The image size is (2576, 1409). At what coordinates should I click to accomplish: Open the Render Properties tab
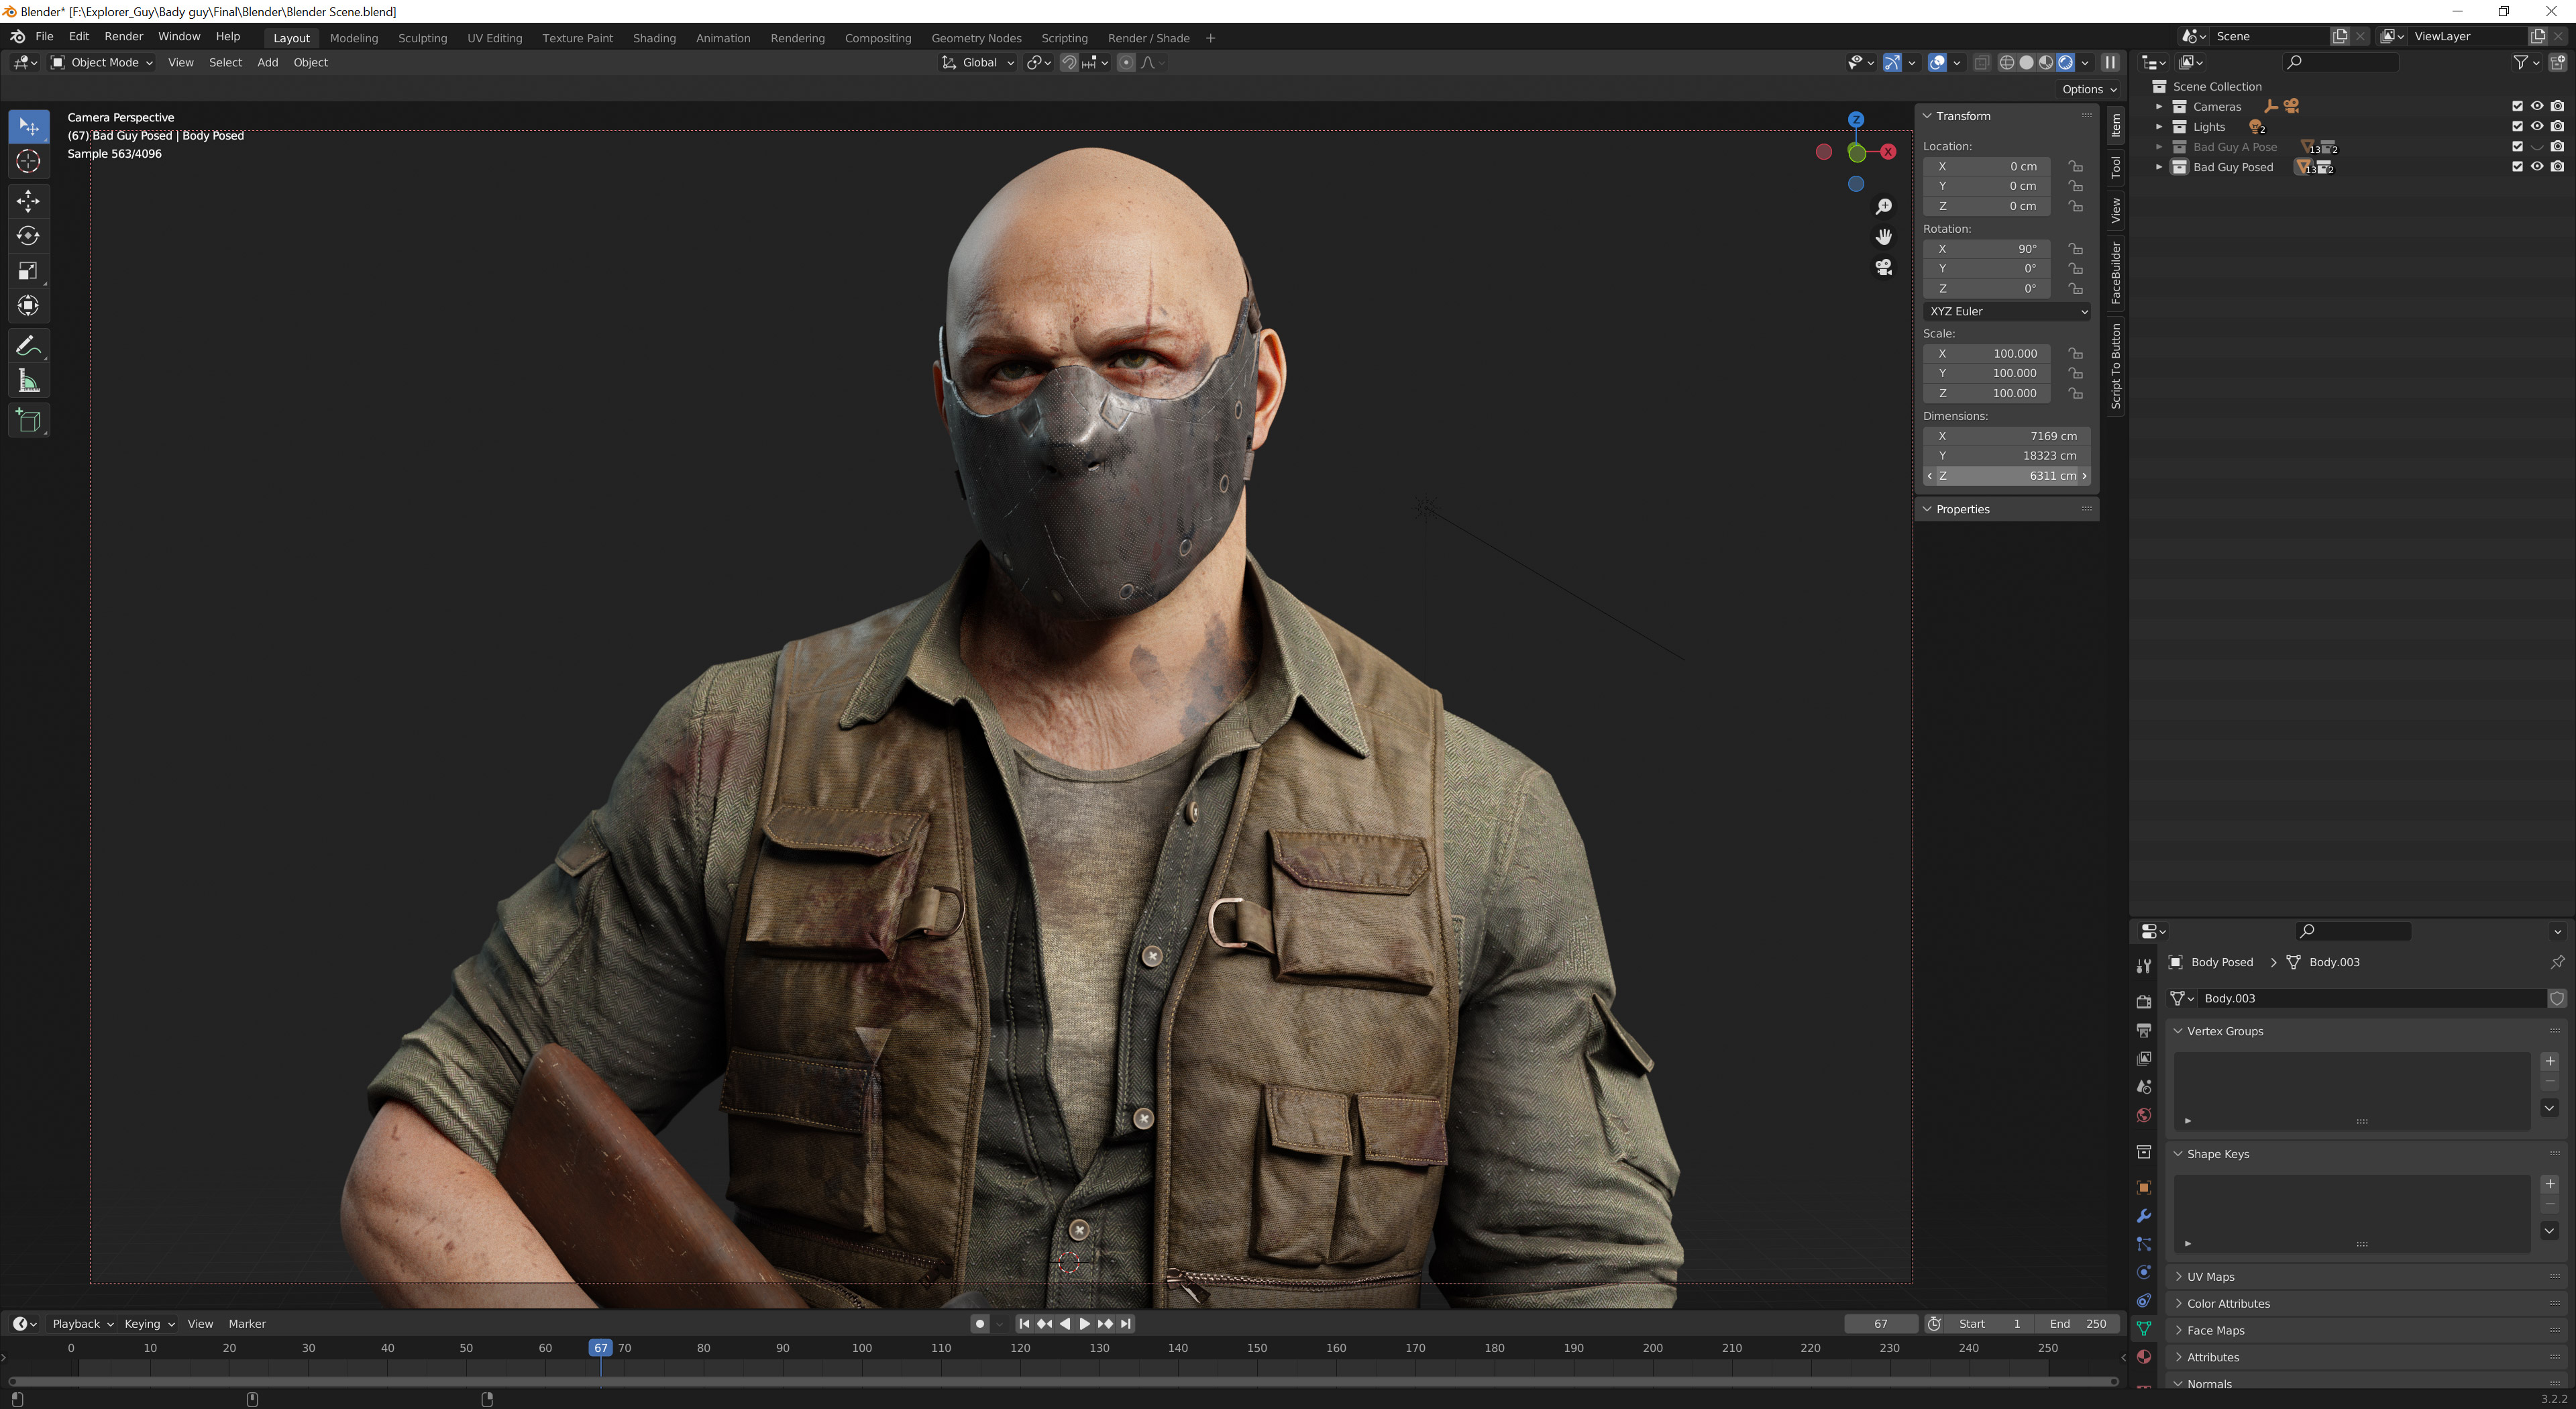[x=2144, y=1001]
